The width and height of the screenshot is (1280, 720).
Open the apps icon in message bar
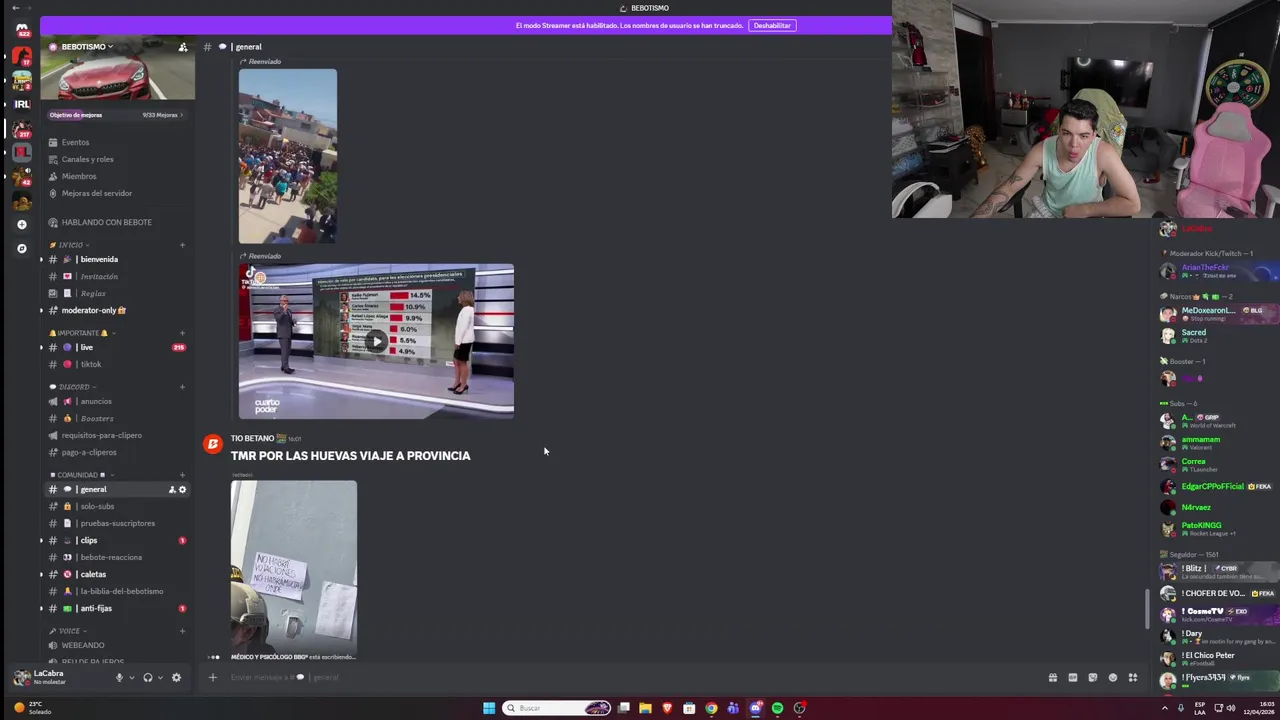[1132, 677]
